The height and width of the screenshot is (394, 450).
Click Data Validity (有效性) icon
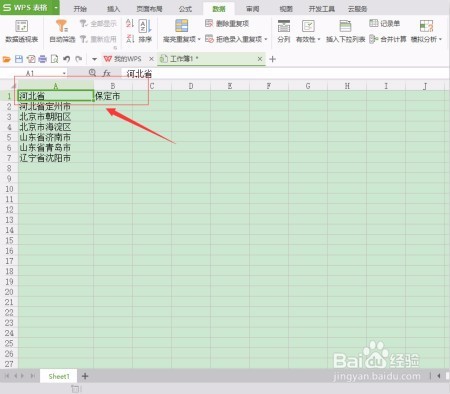click(308, 26)
